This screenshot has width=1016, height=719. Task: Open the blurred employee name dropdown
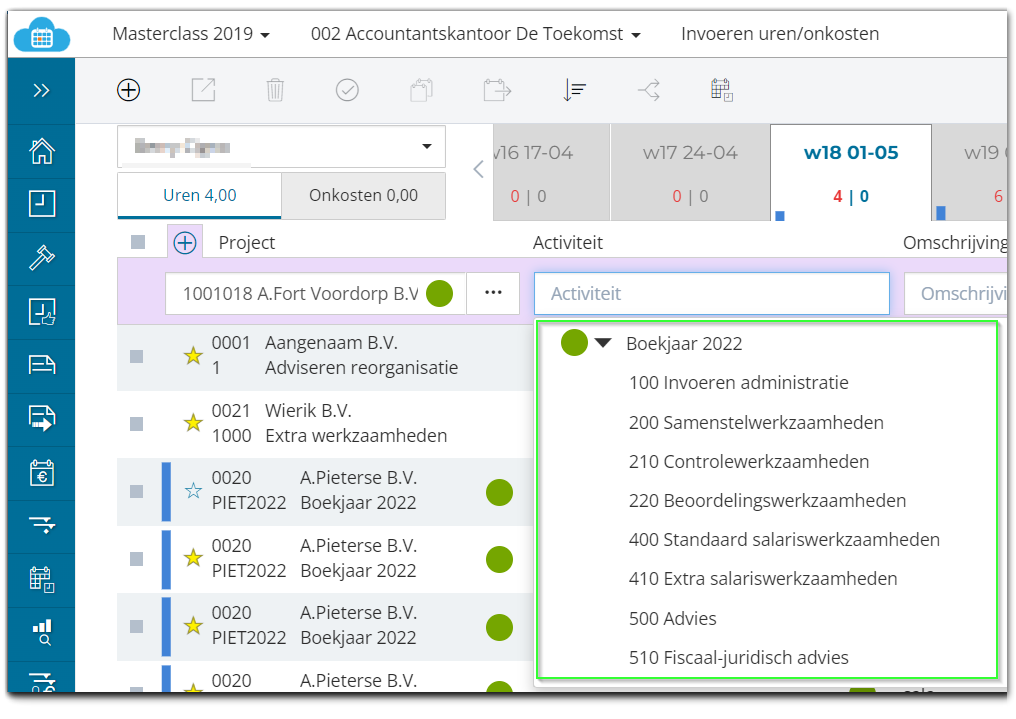pyautogui.click(x=281, y=146)
